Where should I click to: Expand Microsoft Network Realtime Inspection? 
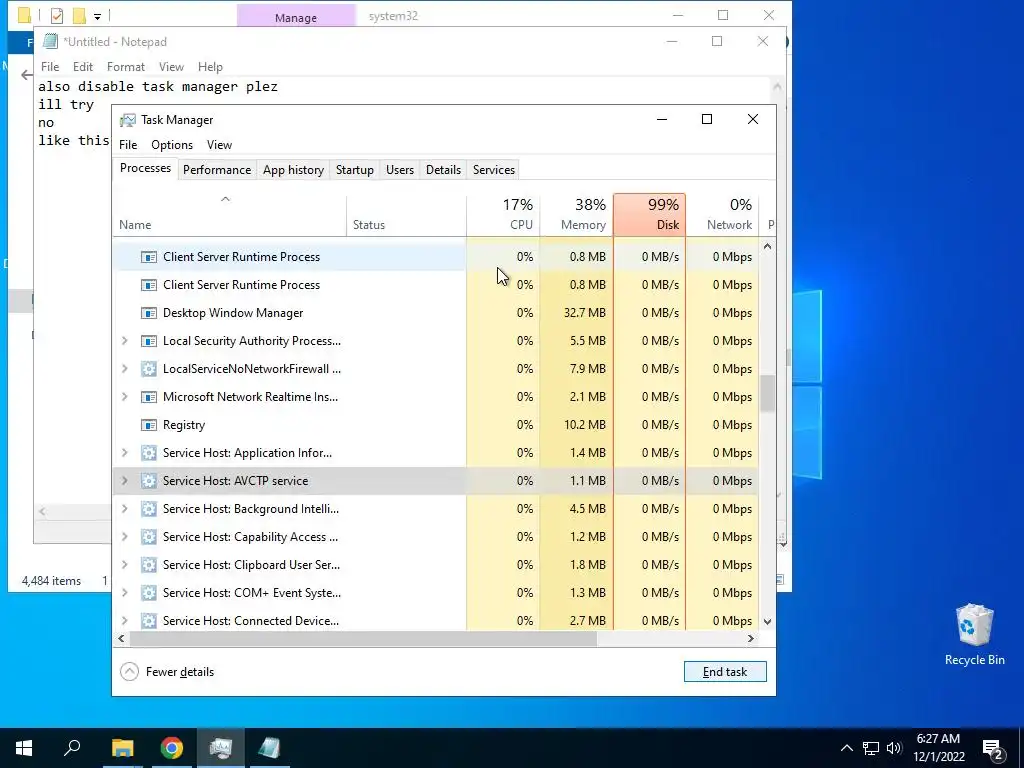[x=125, y=397]
